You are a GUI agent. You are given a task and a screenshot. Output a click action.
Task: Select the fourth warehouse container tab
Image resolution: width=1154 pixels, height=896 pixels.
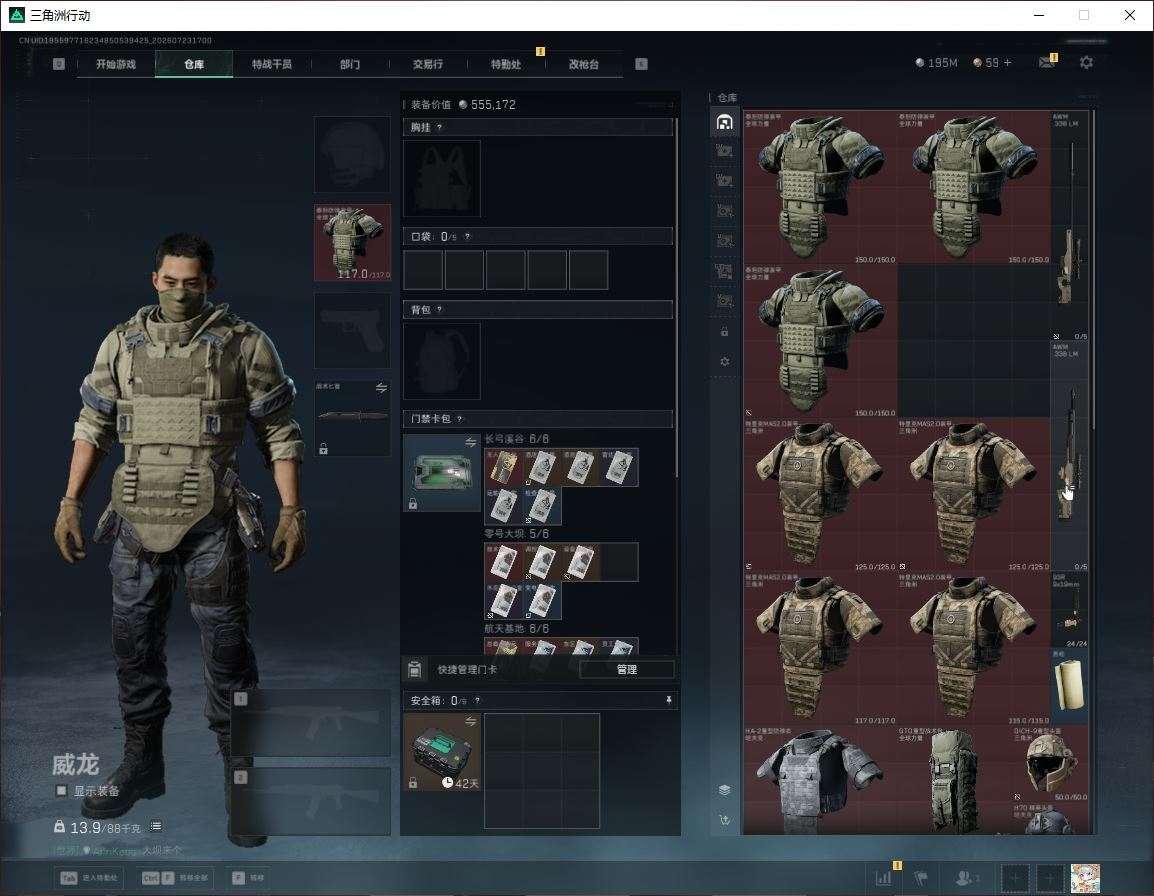(724, 211)
